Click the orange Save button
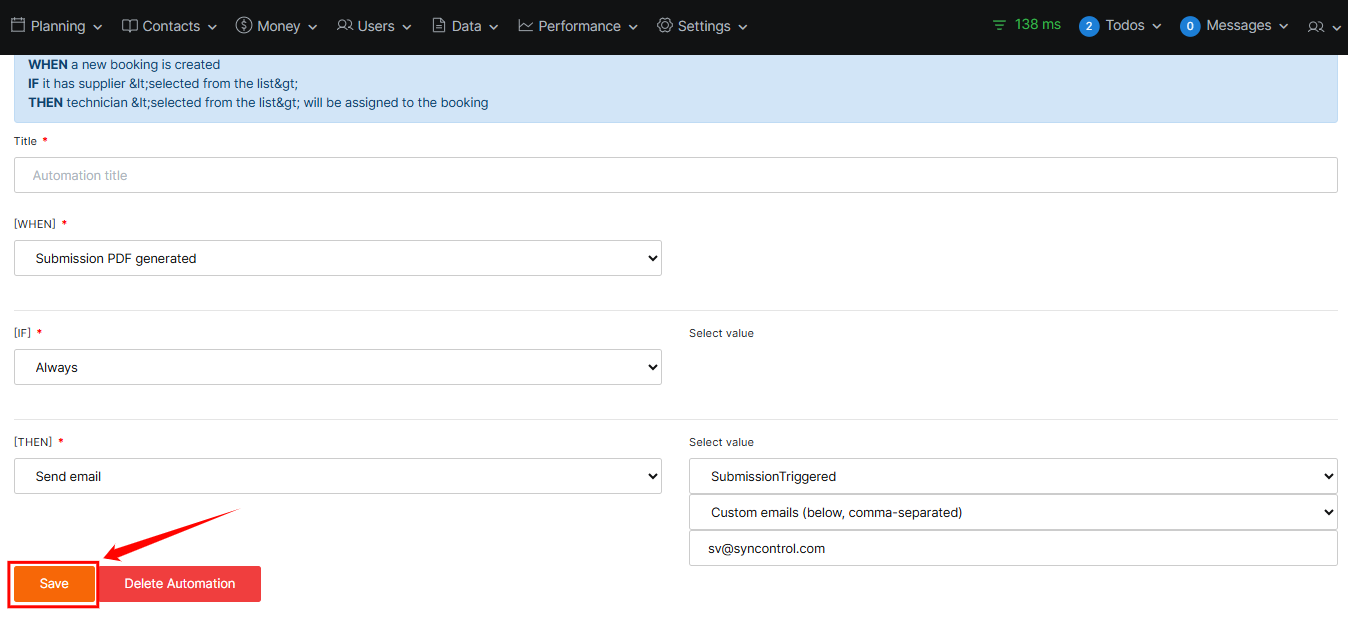 (x=54, y=584)
